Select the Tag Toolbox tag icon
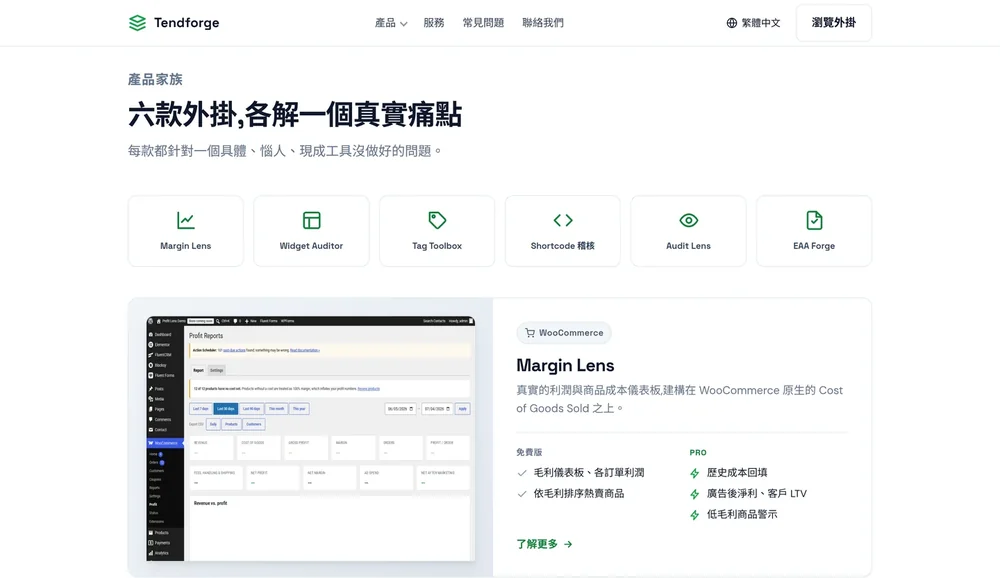The width and height of the screenshot is (1000, 578). (x=437, y=221)
